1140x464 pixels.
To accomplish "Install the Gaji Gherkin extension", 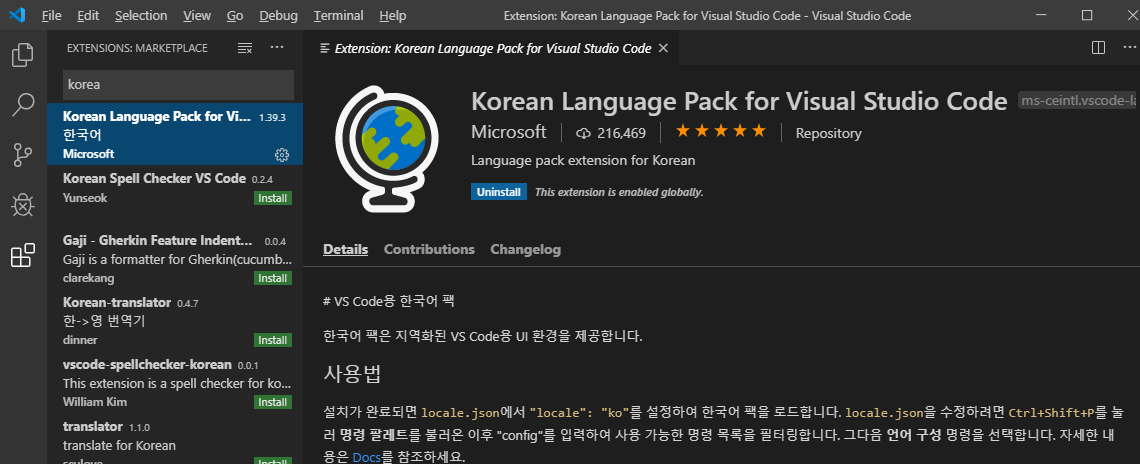I will pyautogui.click(x=273, y=279).
